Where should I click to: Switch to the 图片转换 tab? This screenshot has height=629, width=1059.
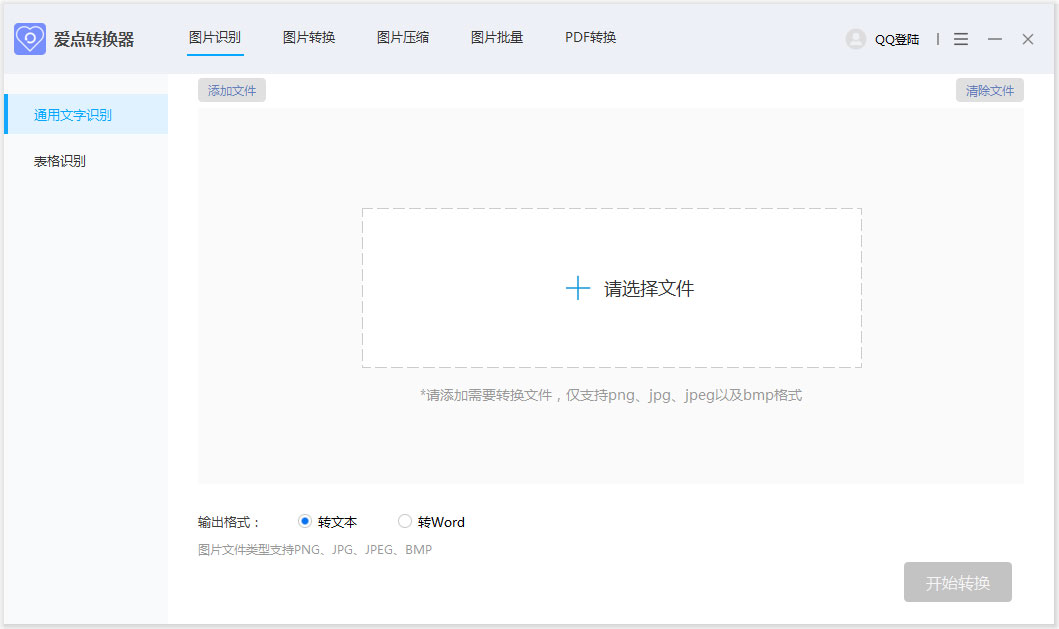[309, 37]
